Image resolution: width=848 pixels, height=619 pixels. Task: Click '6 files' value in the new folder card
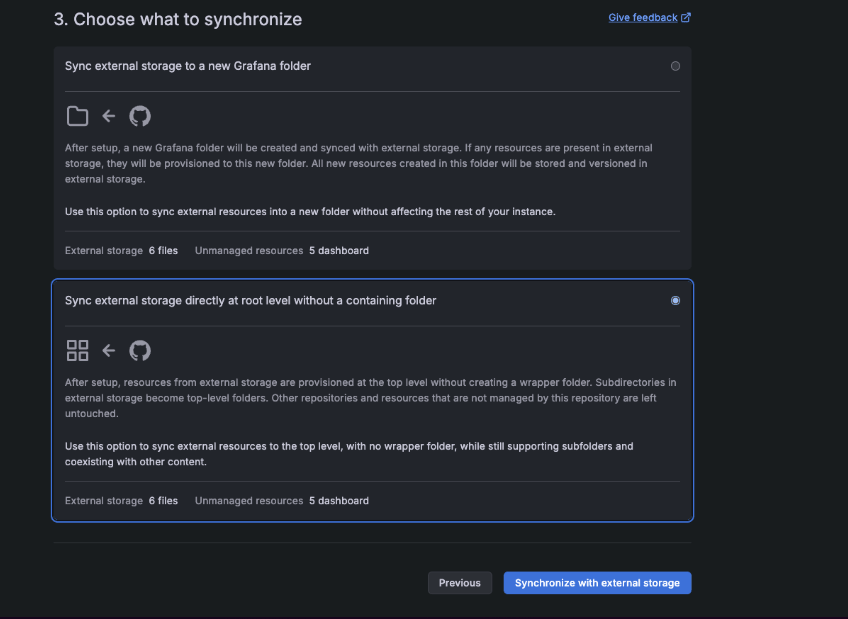coord(163,250)
